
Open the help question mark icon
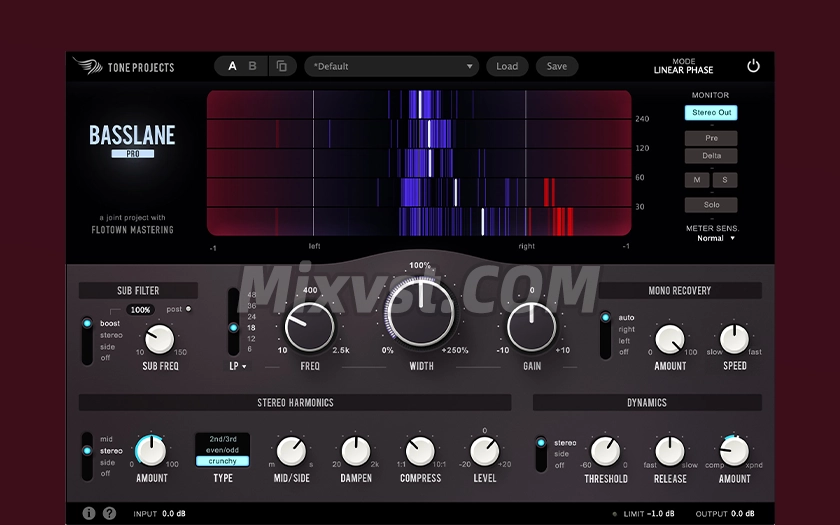(x=109, y=513)
